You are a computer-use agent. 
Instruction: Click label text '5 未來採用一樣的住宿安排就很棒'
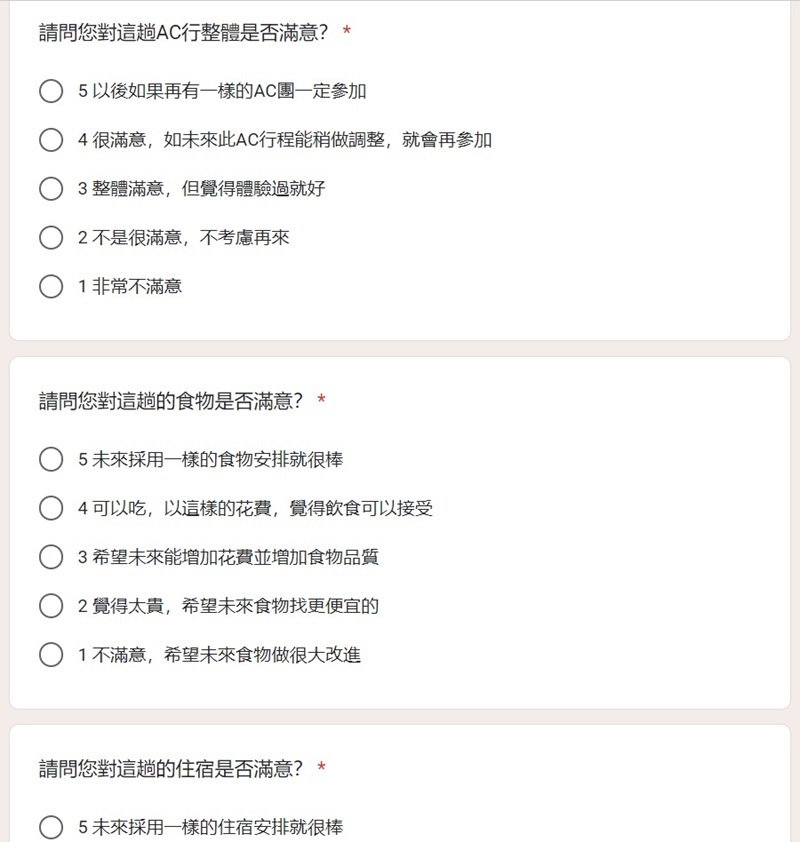click(x=210, y=827)
